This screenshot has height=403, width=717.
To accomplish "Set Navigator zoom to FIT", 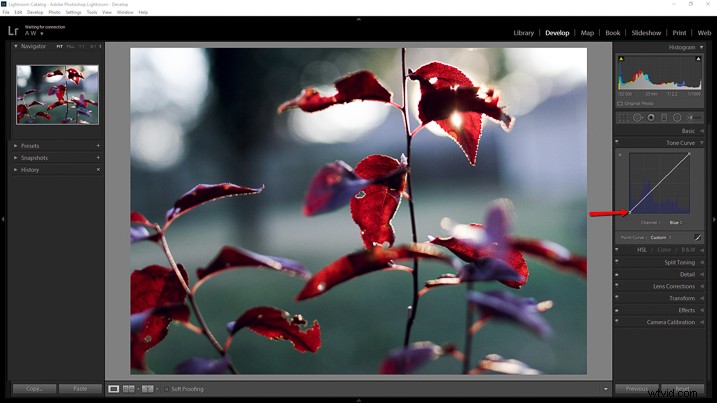I will click(59, 46).
